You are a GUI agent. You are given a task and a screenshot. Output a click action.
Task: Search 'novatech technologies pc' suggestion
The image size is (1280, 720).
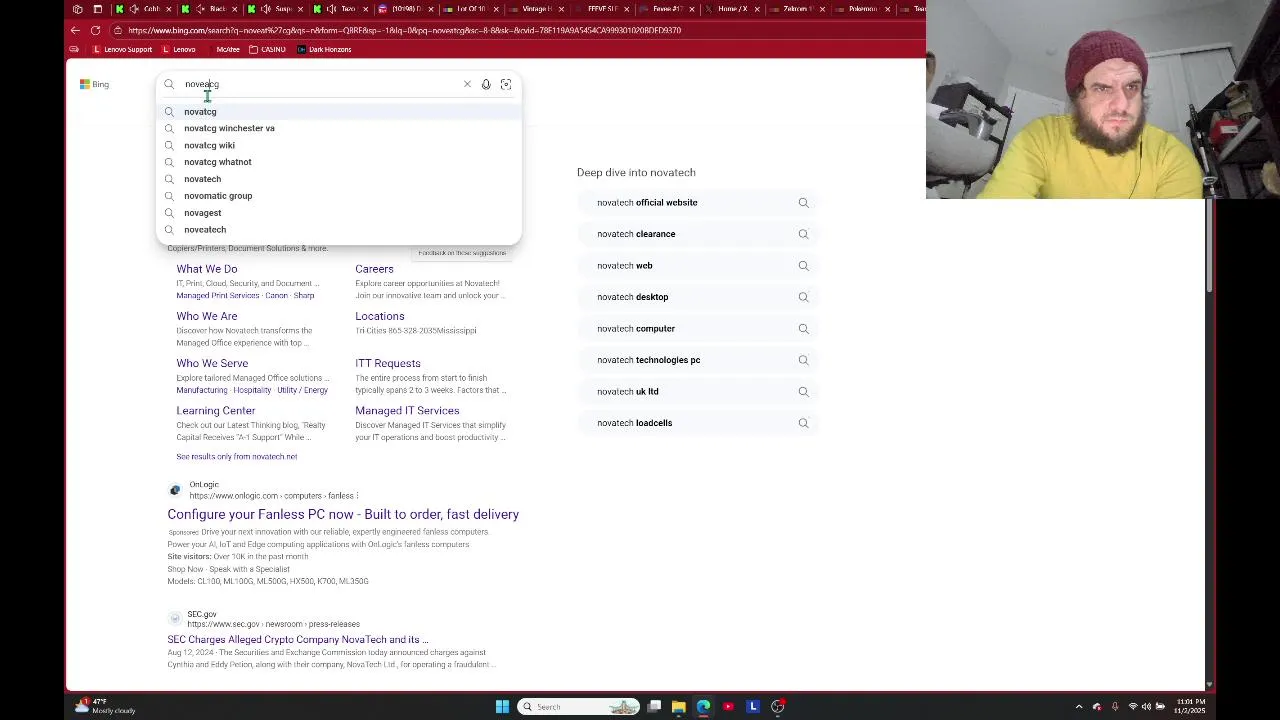[x=698, y=360]
